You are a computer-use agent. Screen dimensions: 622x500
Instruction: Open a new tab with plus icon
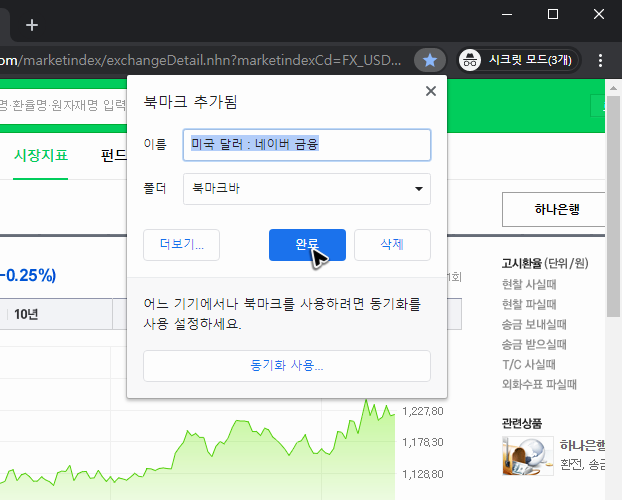point(32,25)
